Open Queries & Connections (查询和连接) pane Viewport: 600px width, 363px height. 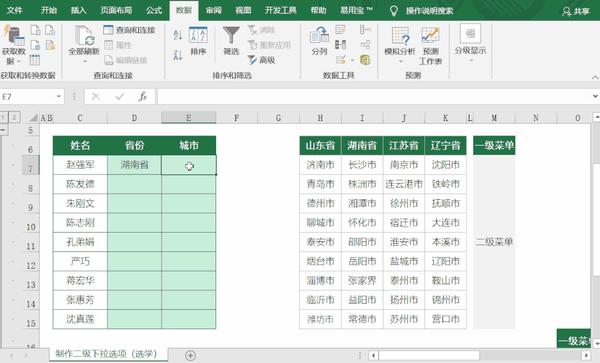click(129, 30)
